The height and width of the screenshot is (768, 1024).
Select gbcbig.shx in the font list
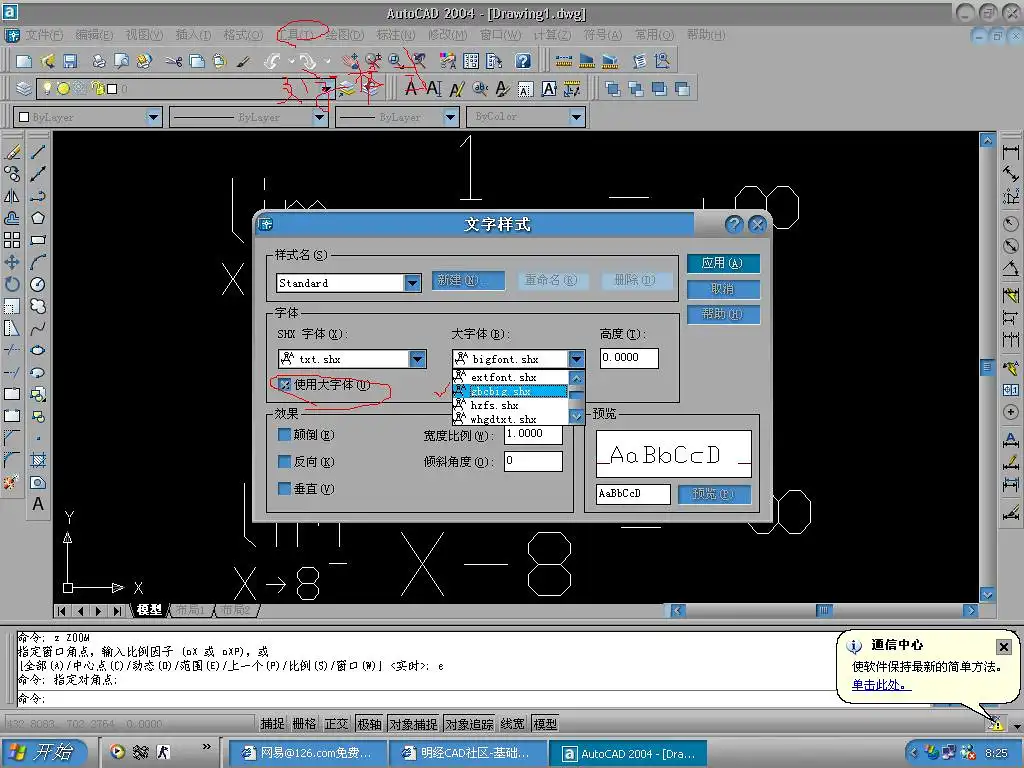click(x=511, y=391)
